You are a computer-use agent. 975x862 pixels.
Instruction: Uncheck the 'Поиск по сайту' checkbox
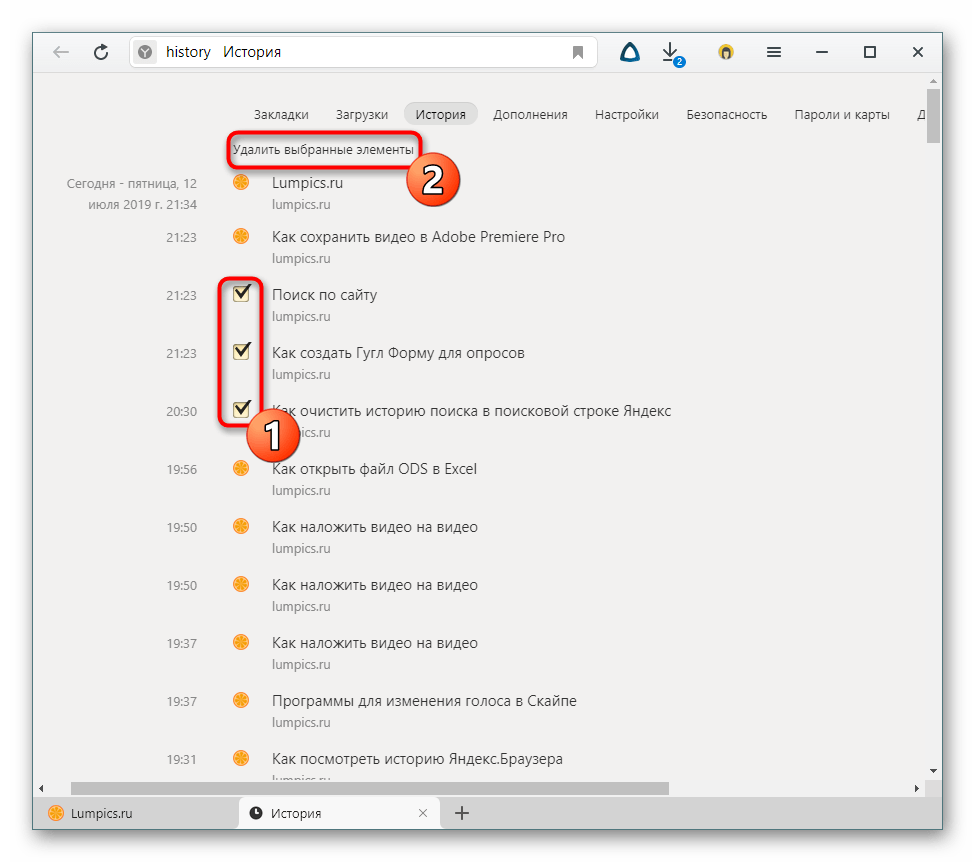tap(241, 294)
